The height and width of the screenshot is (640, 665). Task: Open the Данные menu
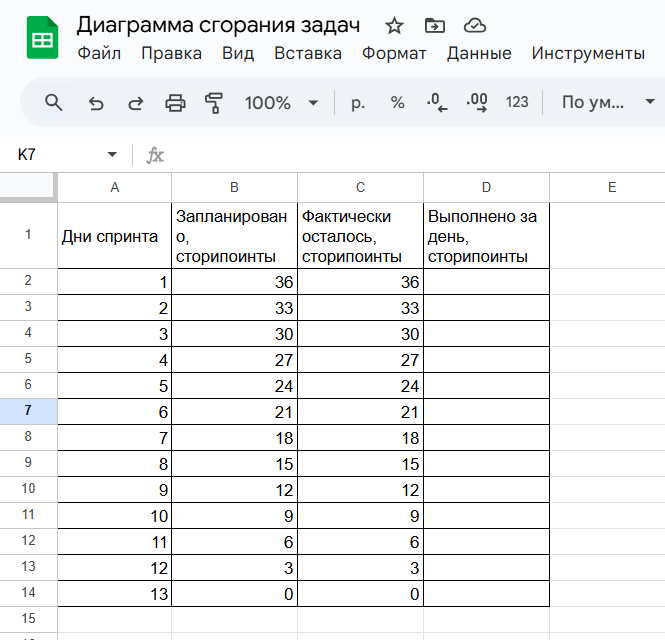click(479, 53)
